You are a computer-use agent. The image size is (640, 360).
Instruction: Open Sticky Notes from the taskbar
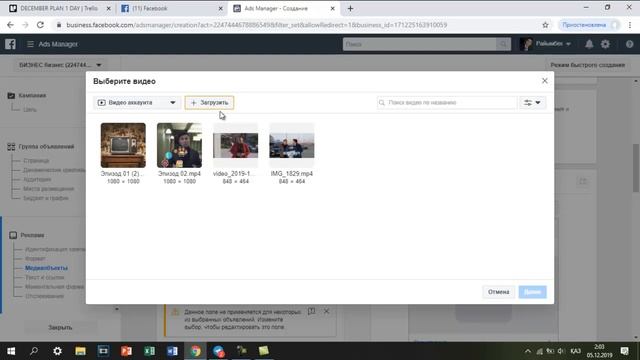click(x=264, y=351)
